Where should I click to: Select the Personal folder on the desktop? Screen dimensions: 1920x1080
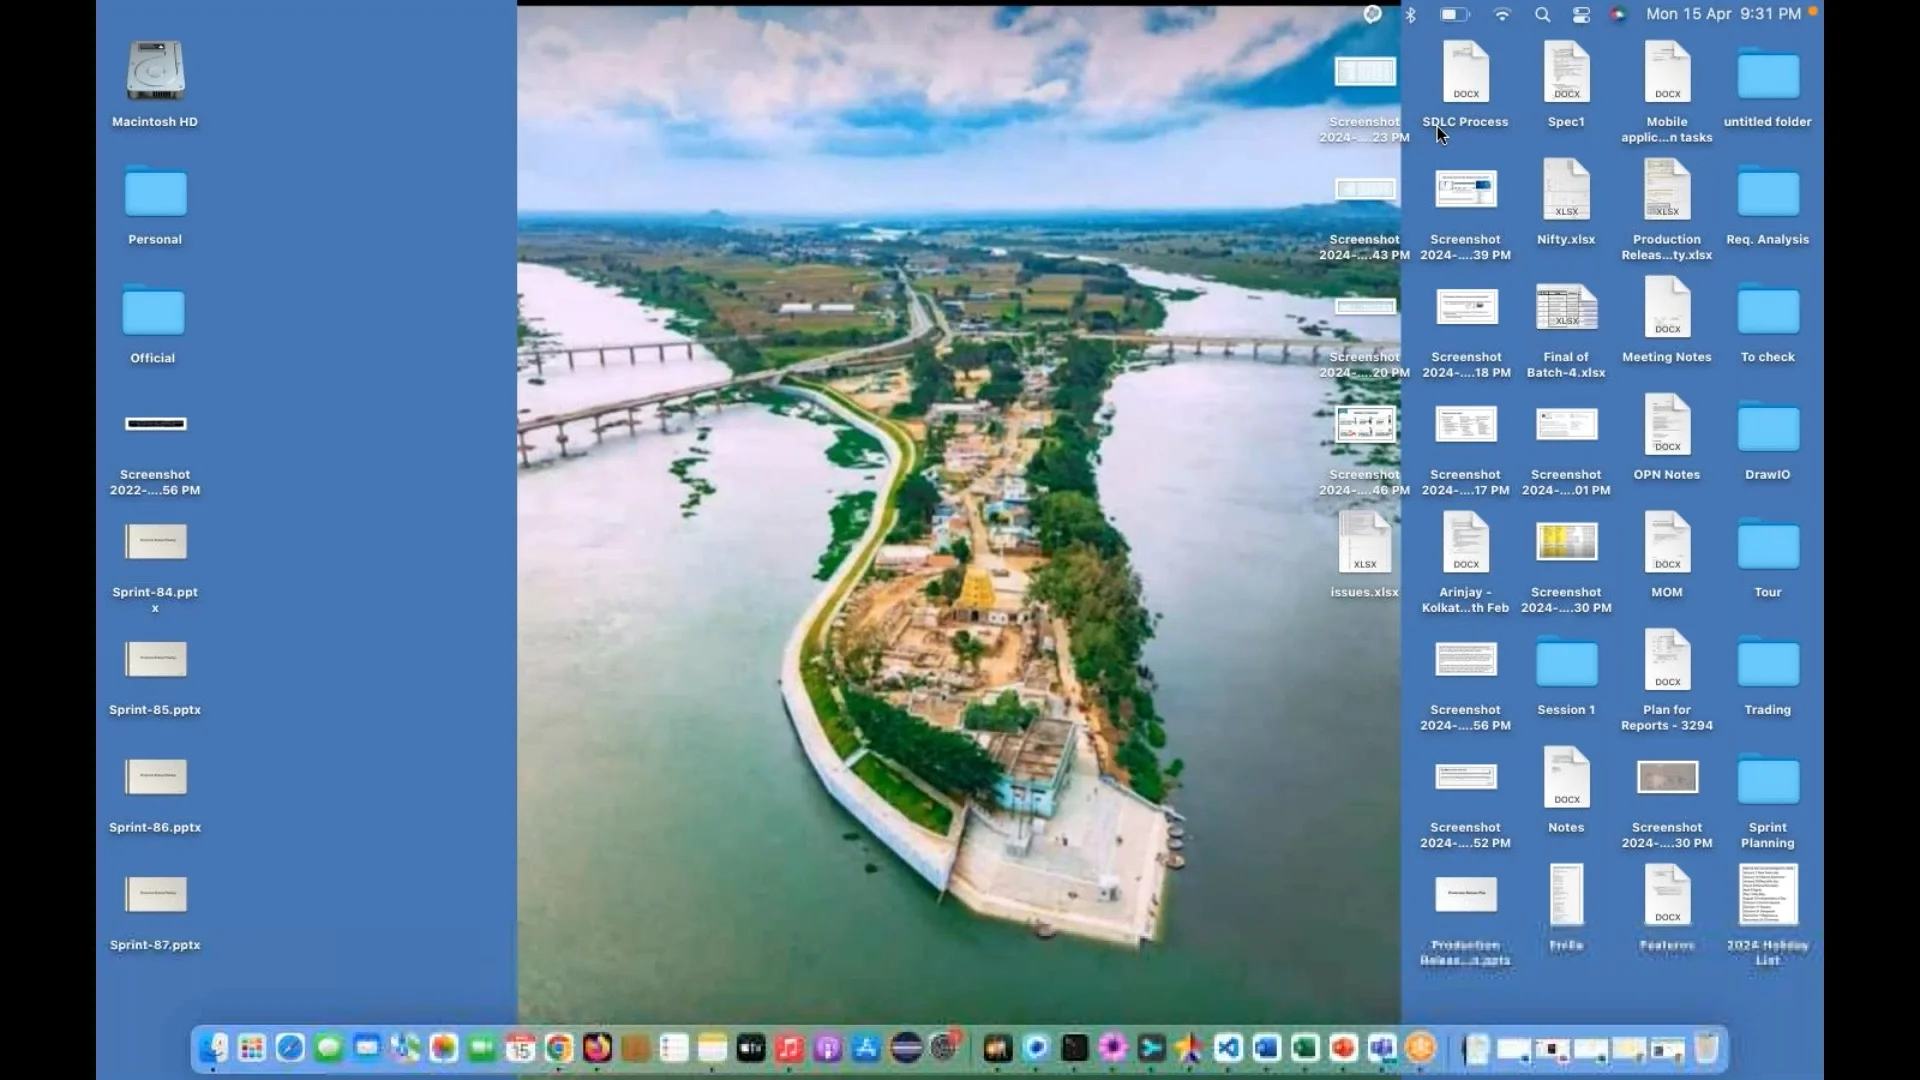[155, 205]
